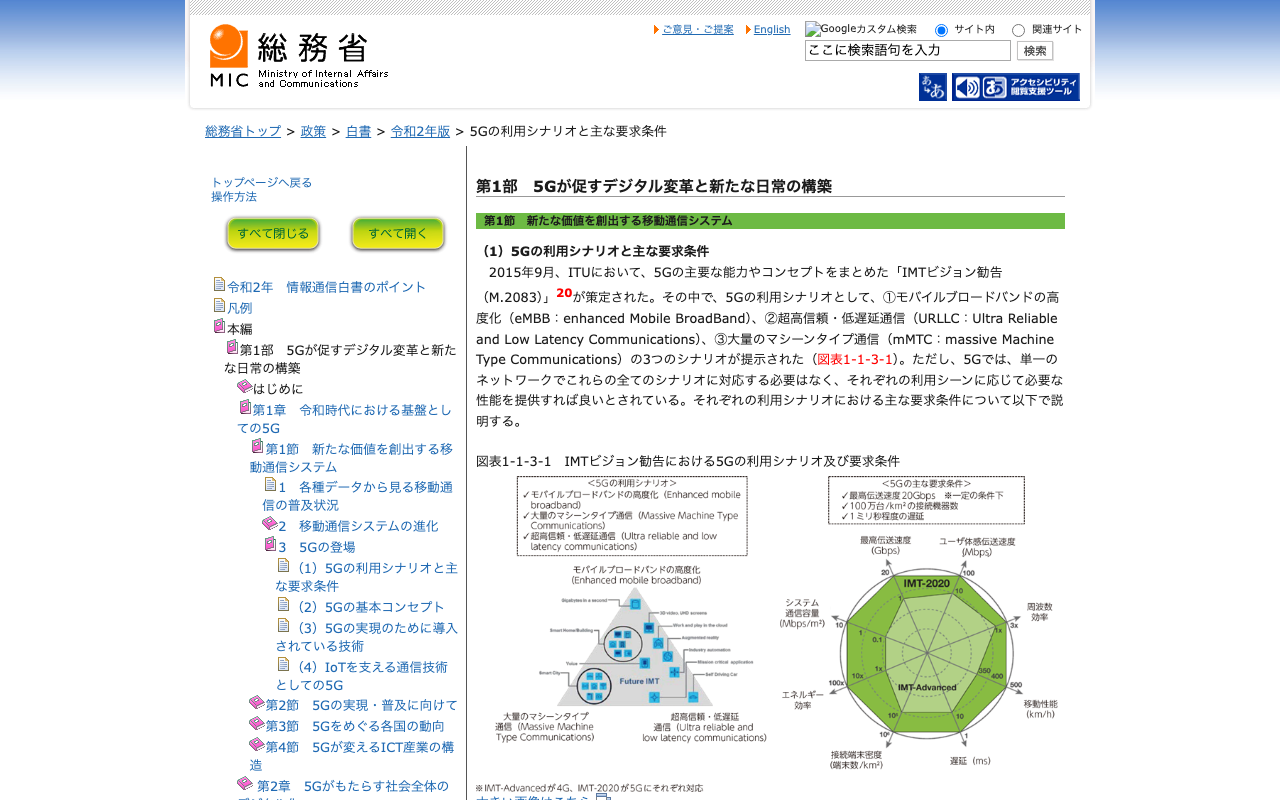
Task: Click the MIC ministry logo
Action: tap(299, 56)
